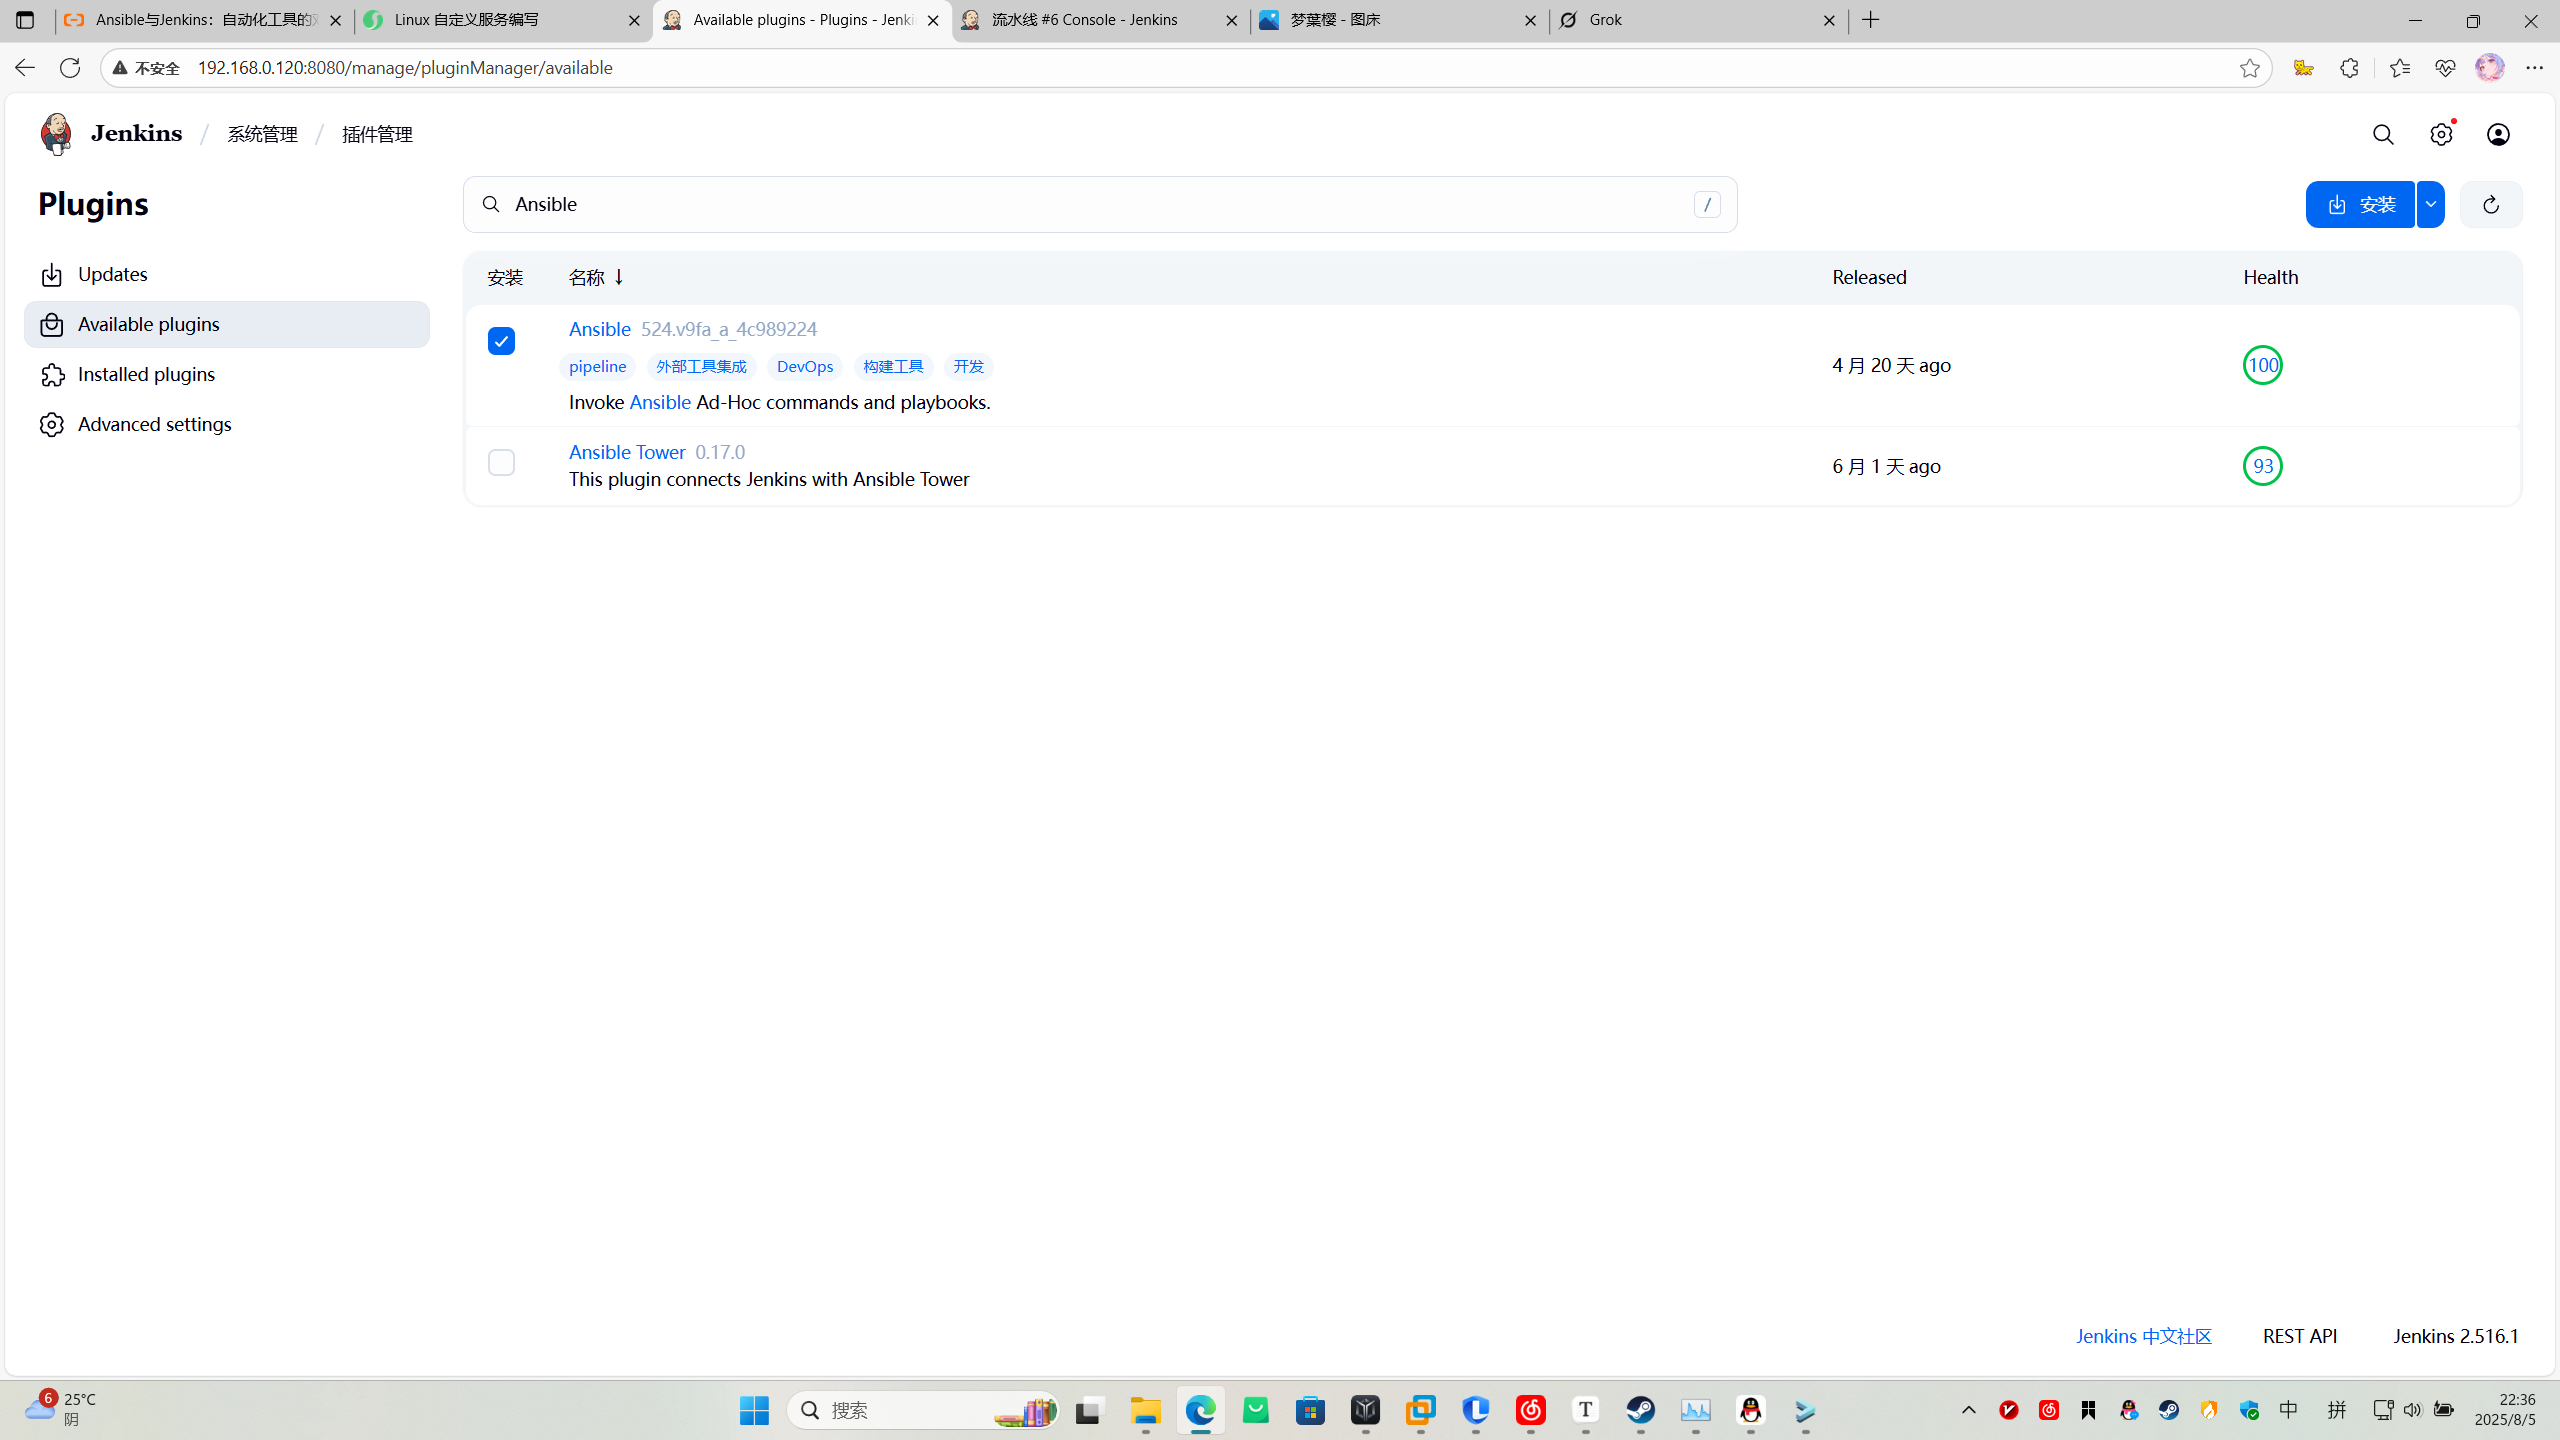The image size is (2560, 1440).
Task: Sort by 名称 column header
Action: click(596, 277)
